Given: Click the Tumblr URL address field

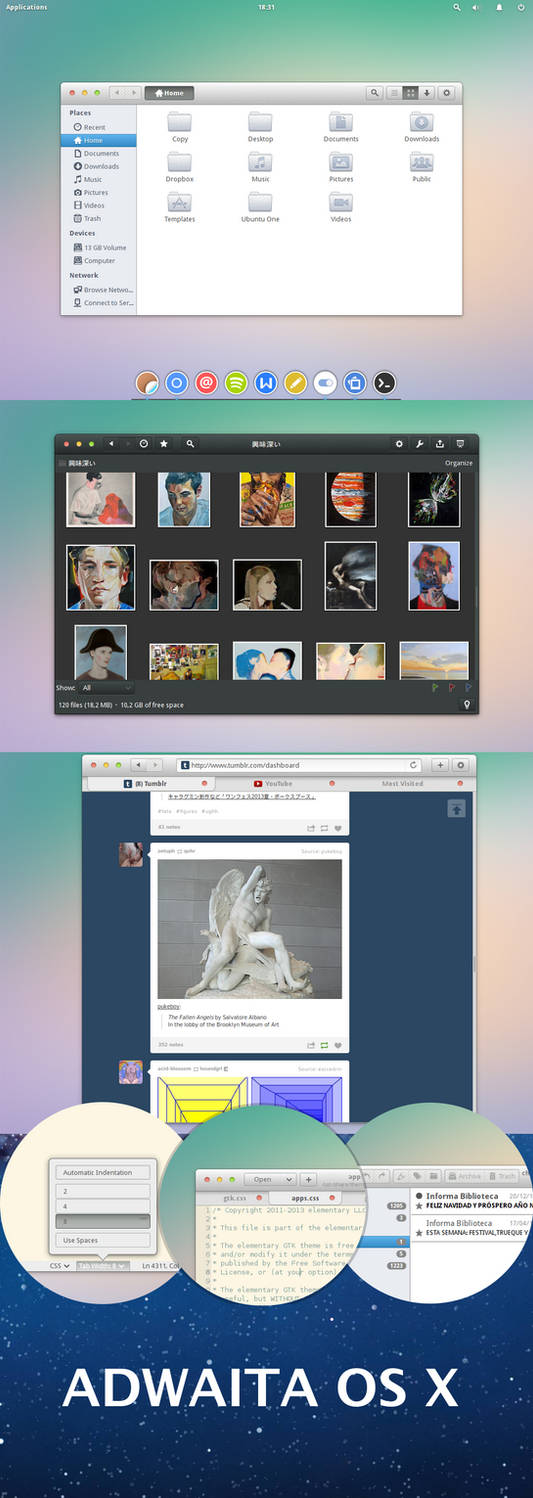Looking at the screenshot, I should click(x=299, y=765).
